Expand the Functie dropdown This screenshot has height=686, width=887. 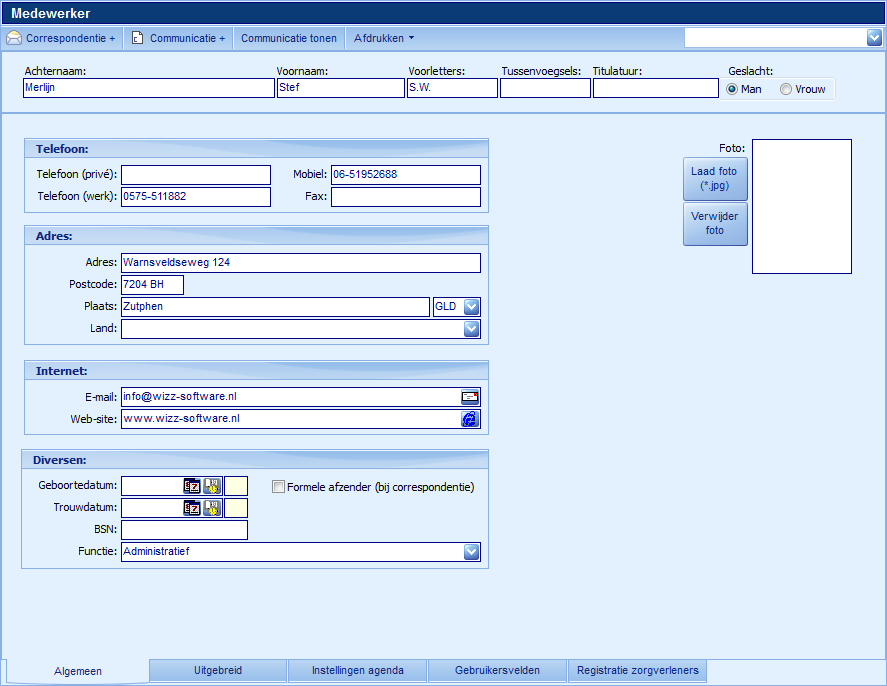pyautogui.click(x=471, y=552)
